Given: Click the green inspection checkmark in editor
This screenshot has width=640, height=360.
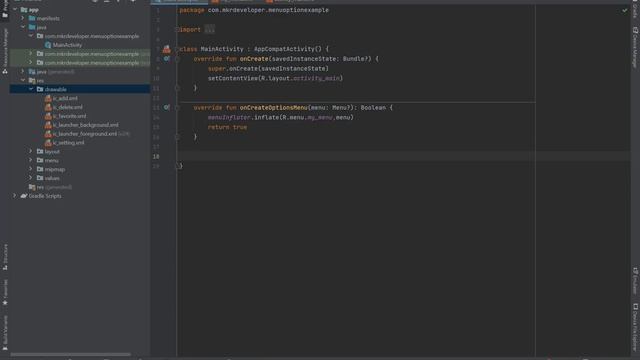Looking at the screenshot, I should 624,10.
